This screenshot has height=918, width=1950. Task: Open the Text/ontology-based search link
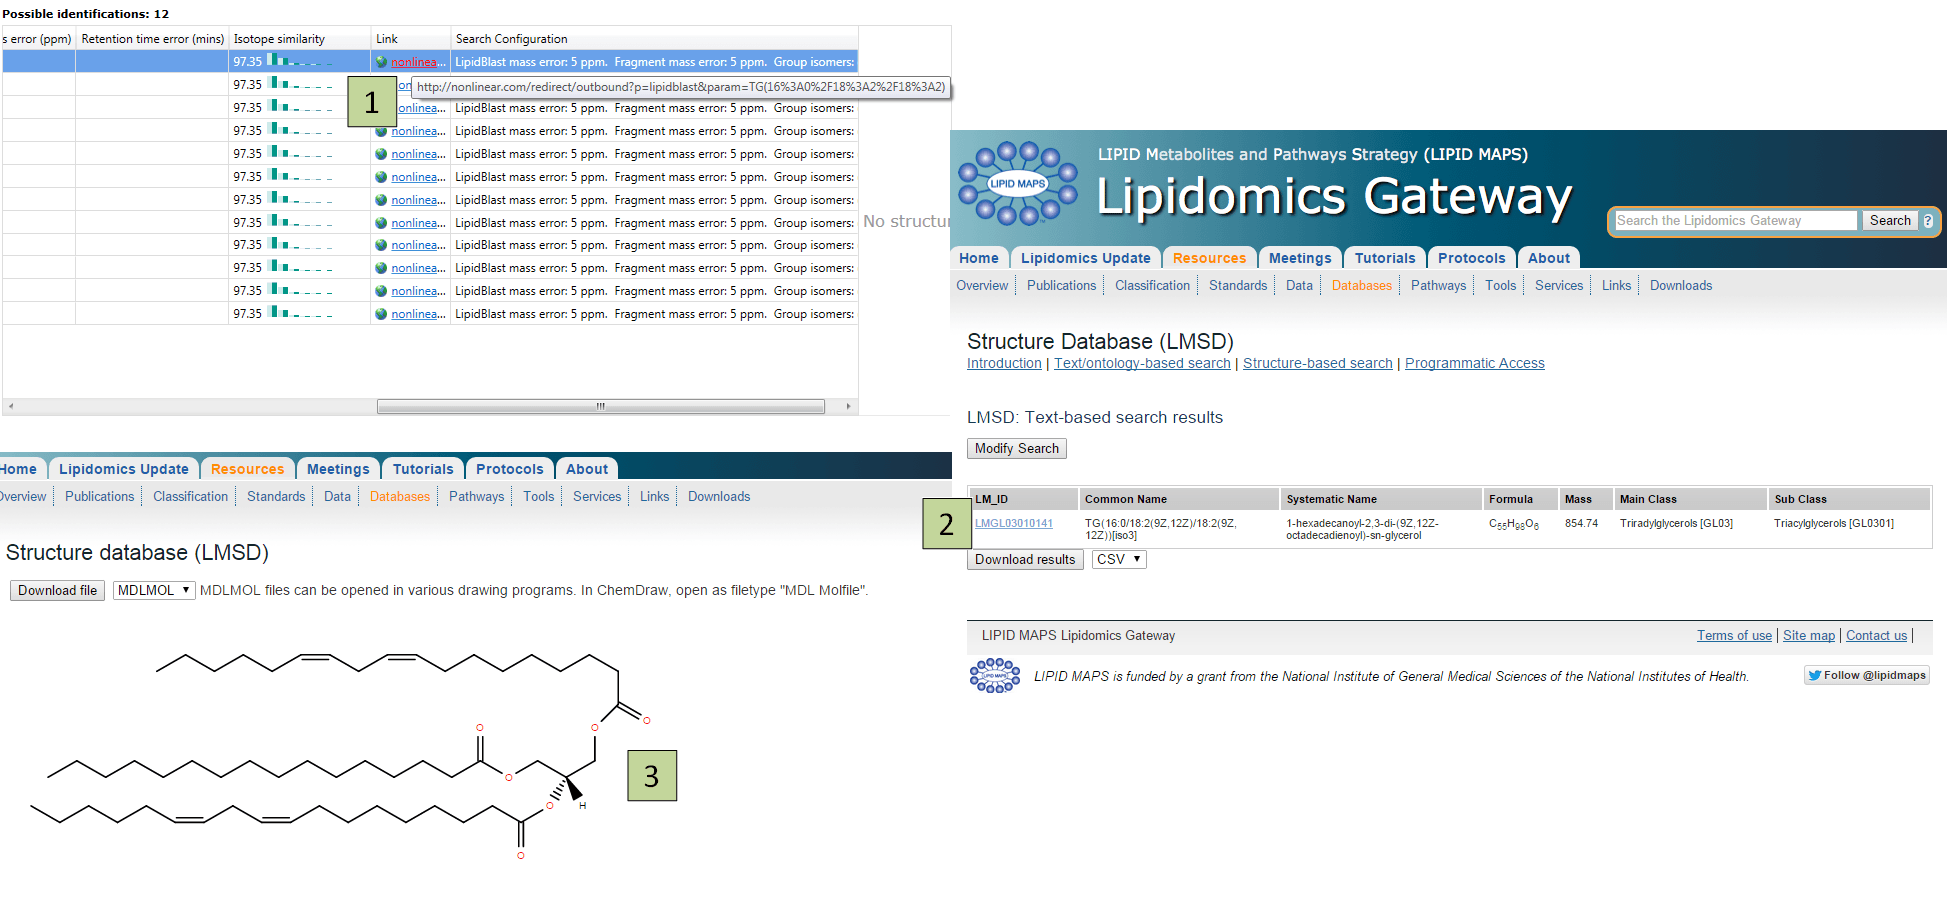point(1142,364)
